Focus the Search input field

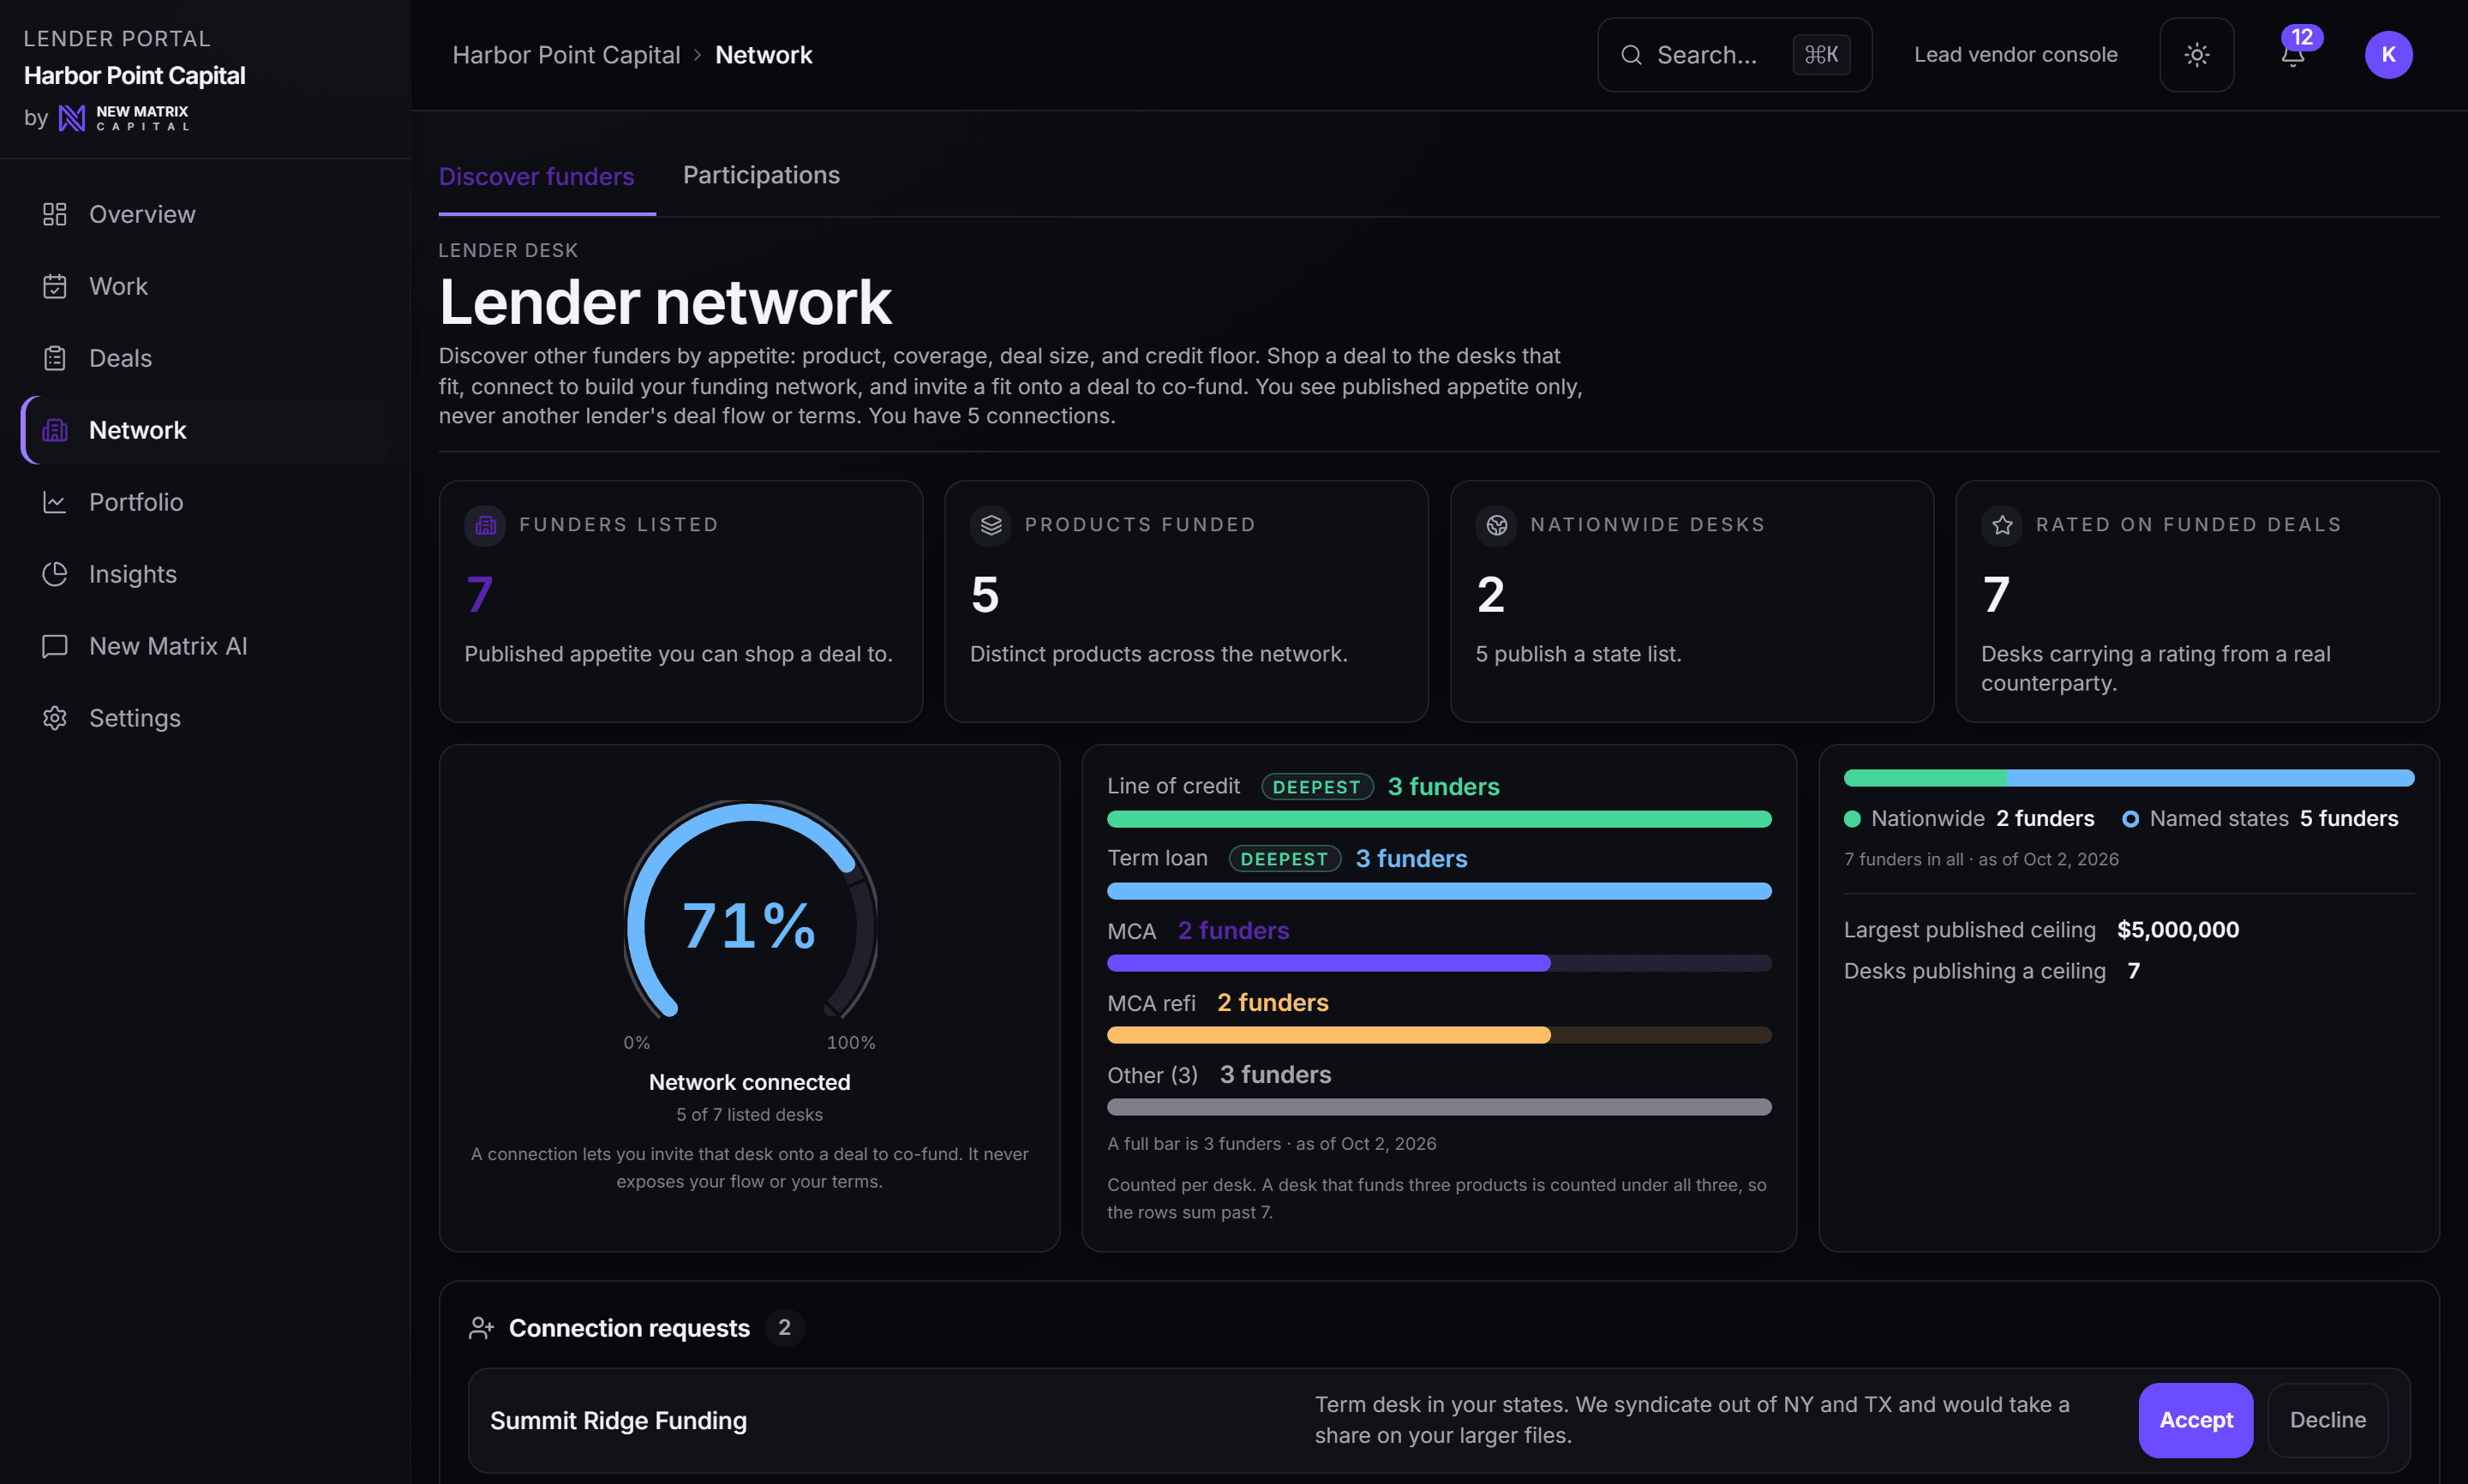[1734, 55]
